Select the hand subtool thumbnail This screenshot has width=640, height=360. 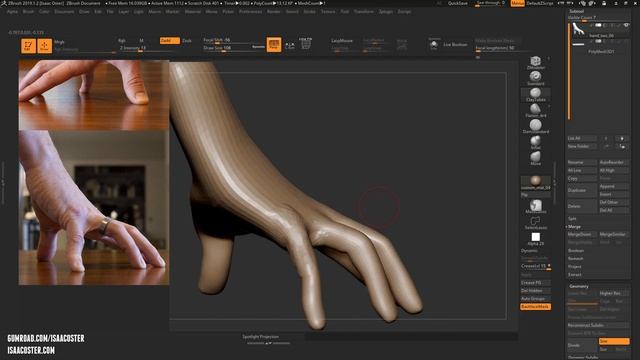tap(578, 29)
